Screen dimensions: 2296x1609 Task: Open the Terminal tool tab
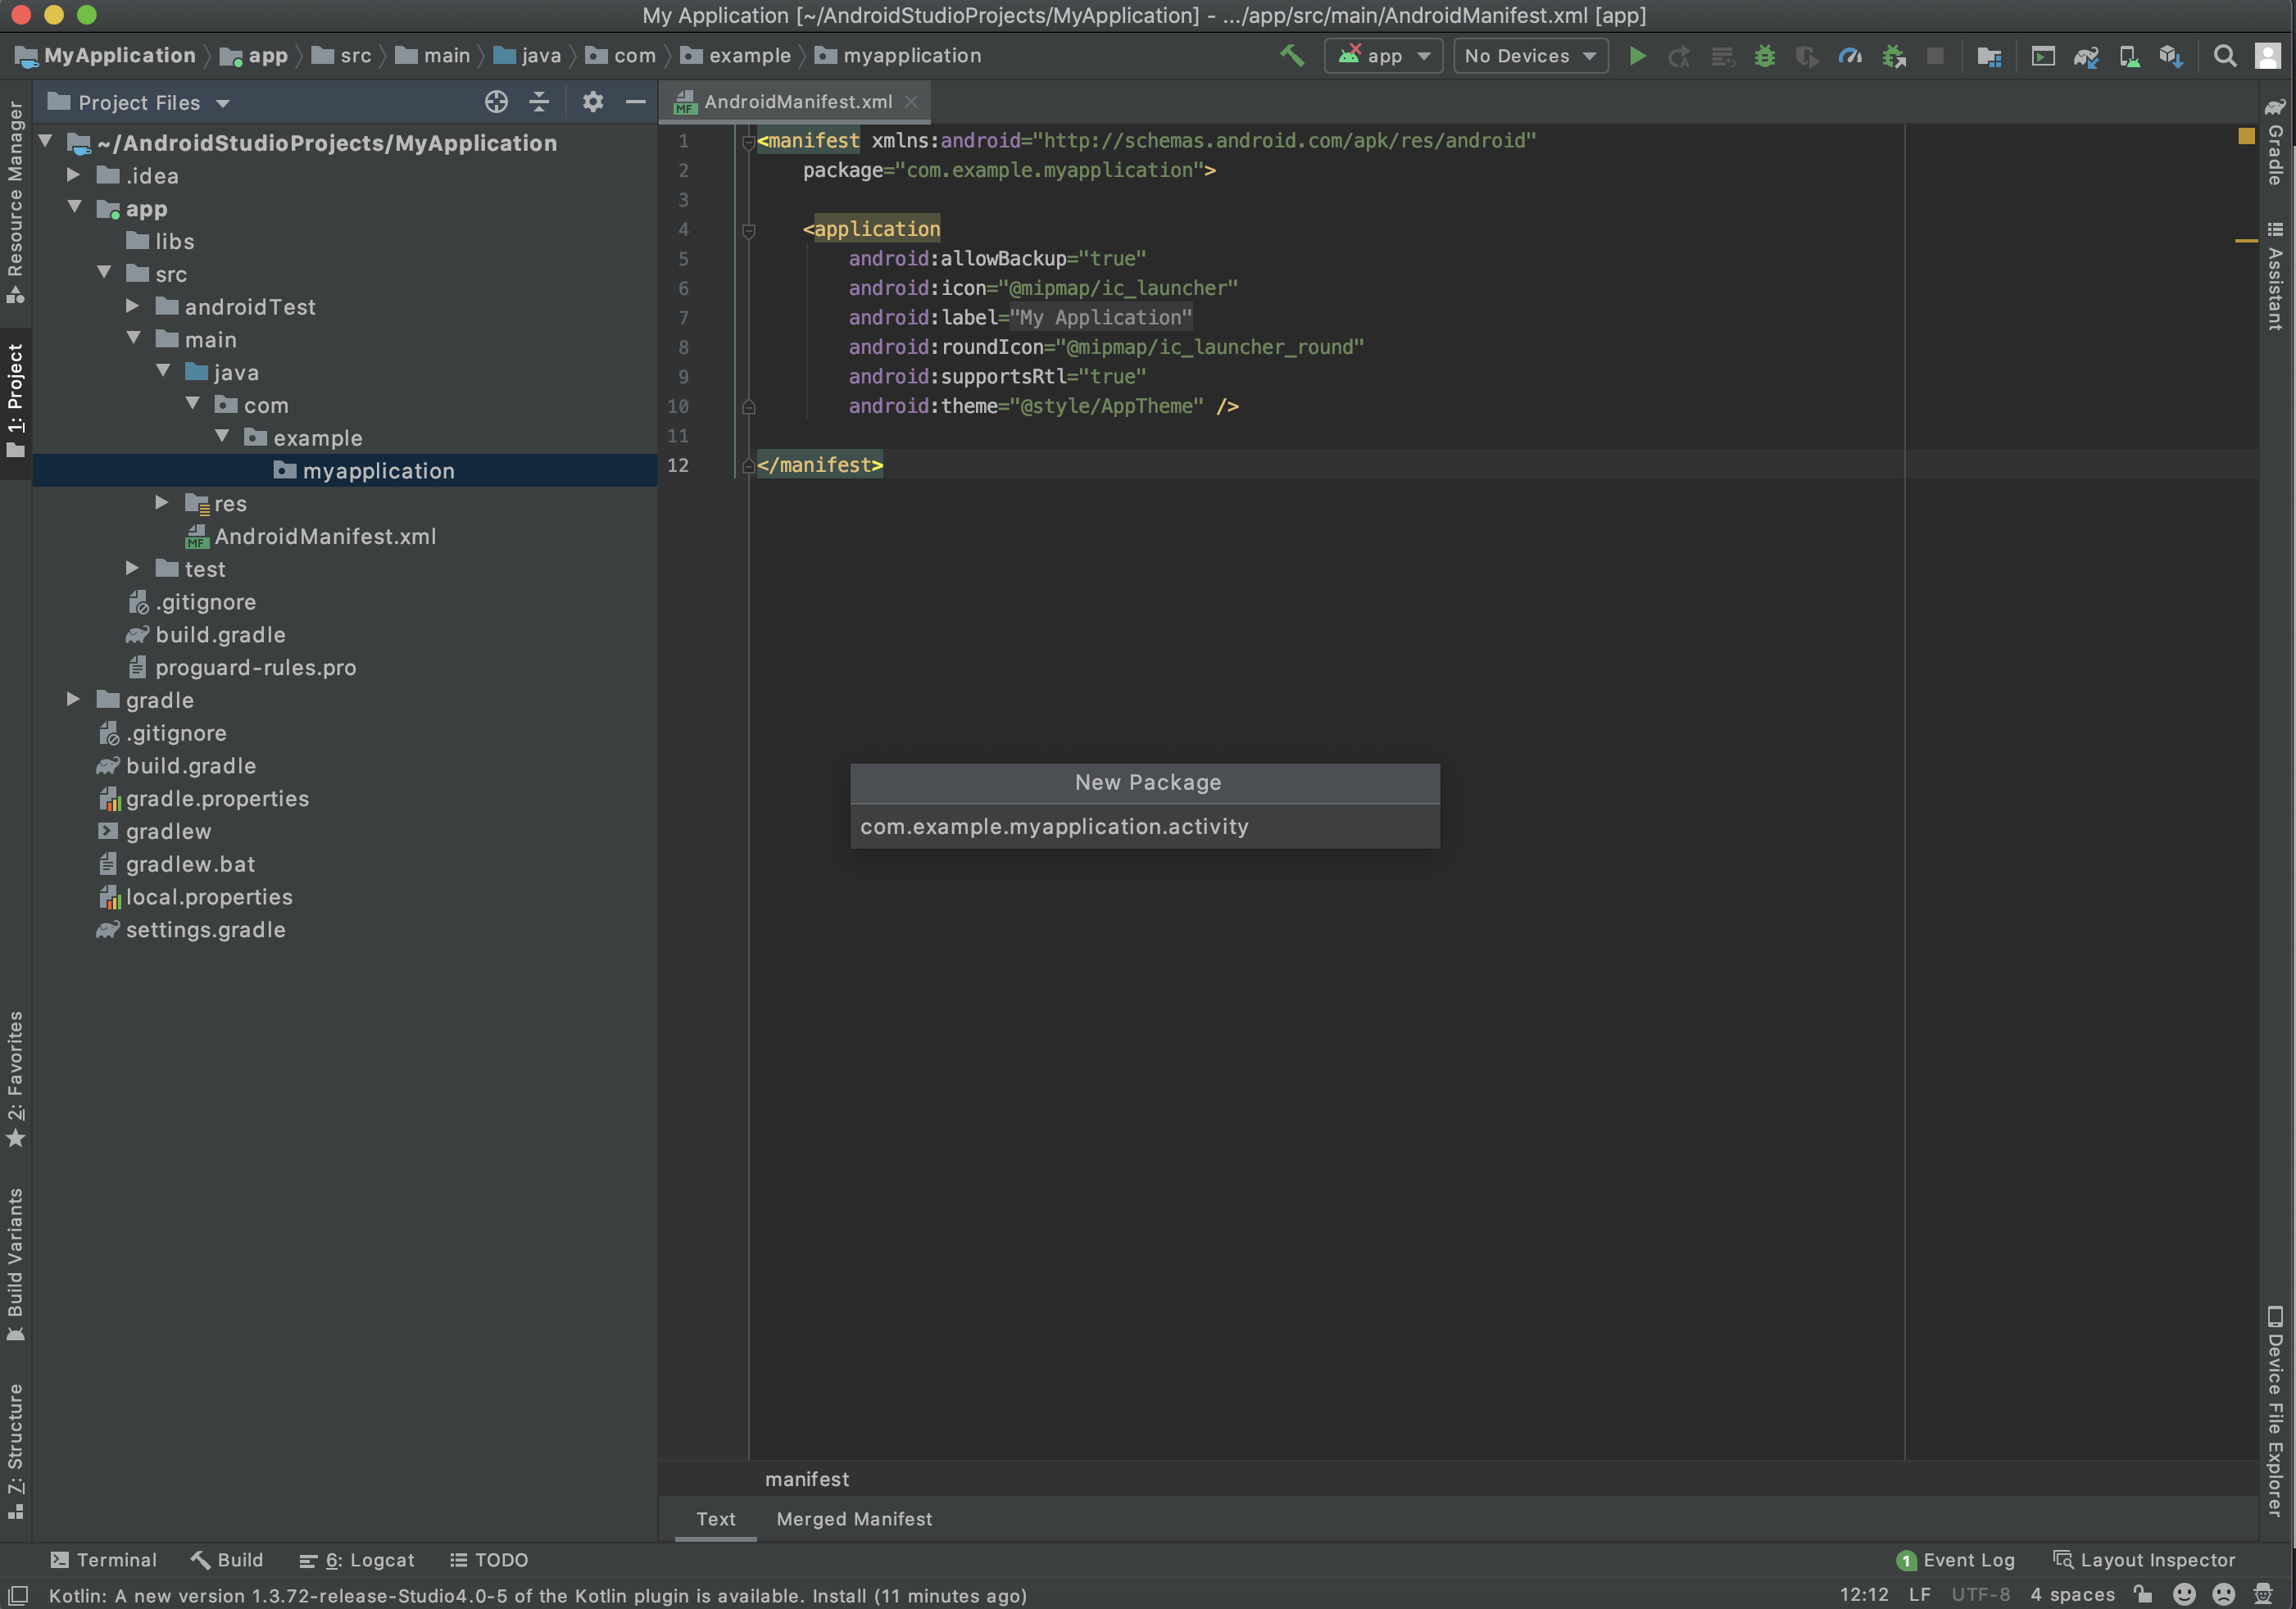pos(104,1559)
